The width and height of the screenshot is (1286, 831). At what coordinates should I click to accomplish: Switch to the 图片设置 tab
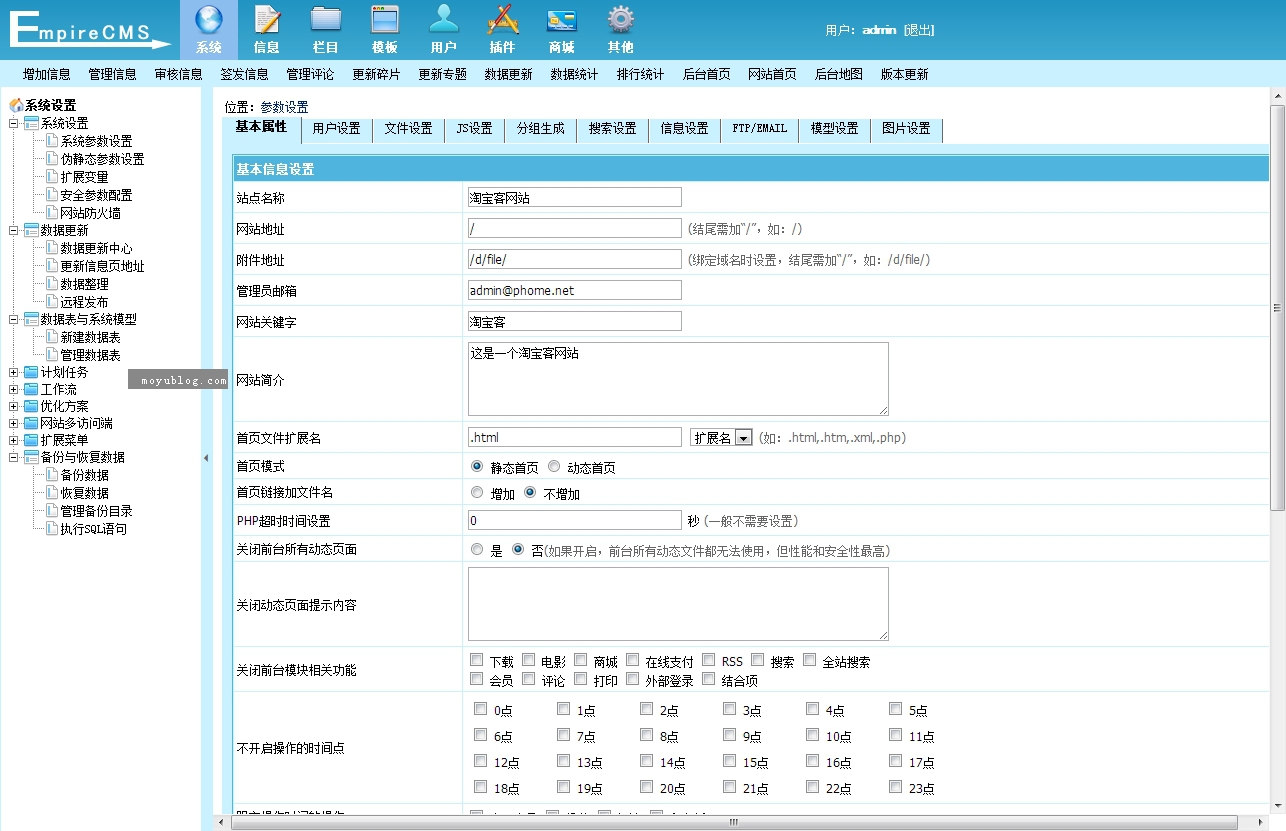pos(906,129)
